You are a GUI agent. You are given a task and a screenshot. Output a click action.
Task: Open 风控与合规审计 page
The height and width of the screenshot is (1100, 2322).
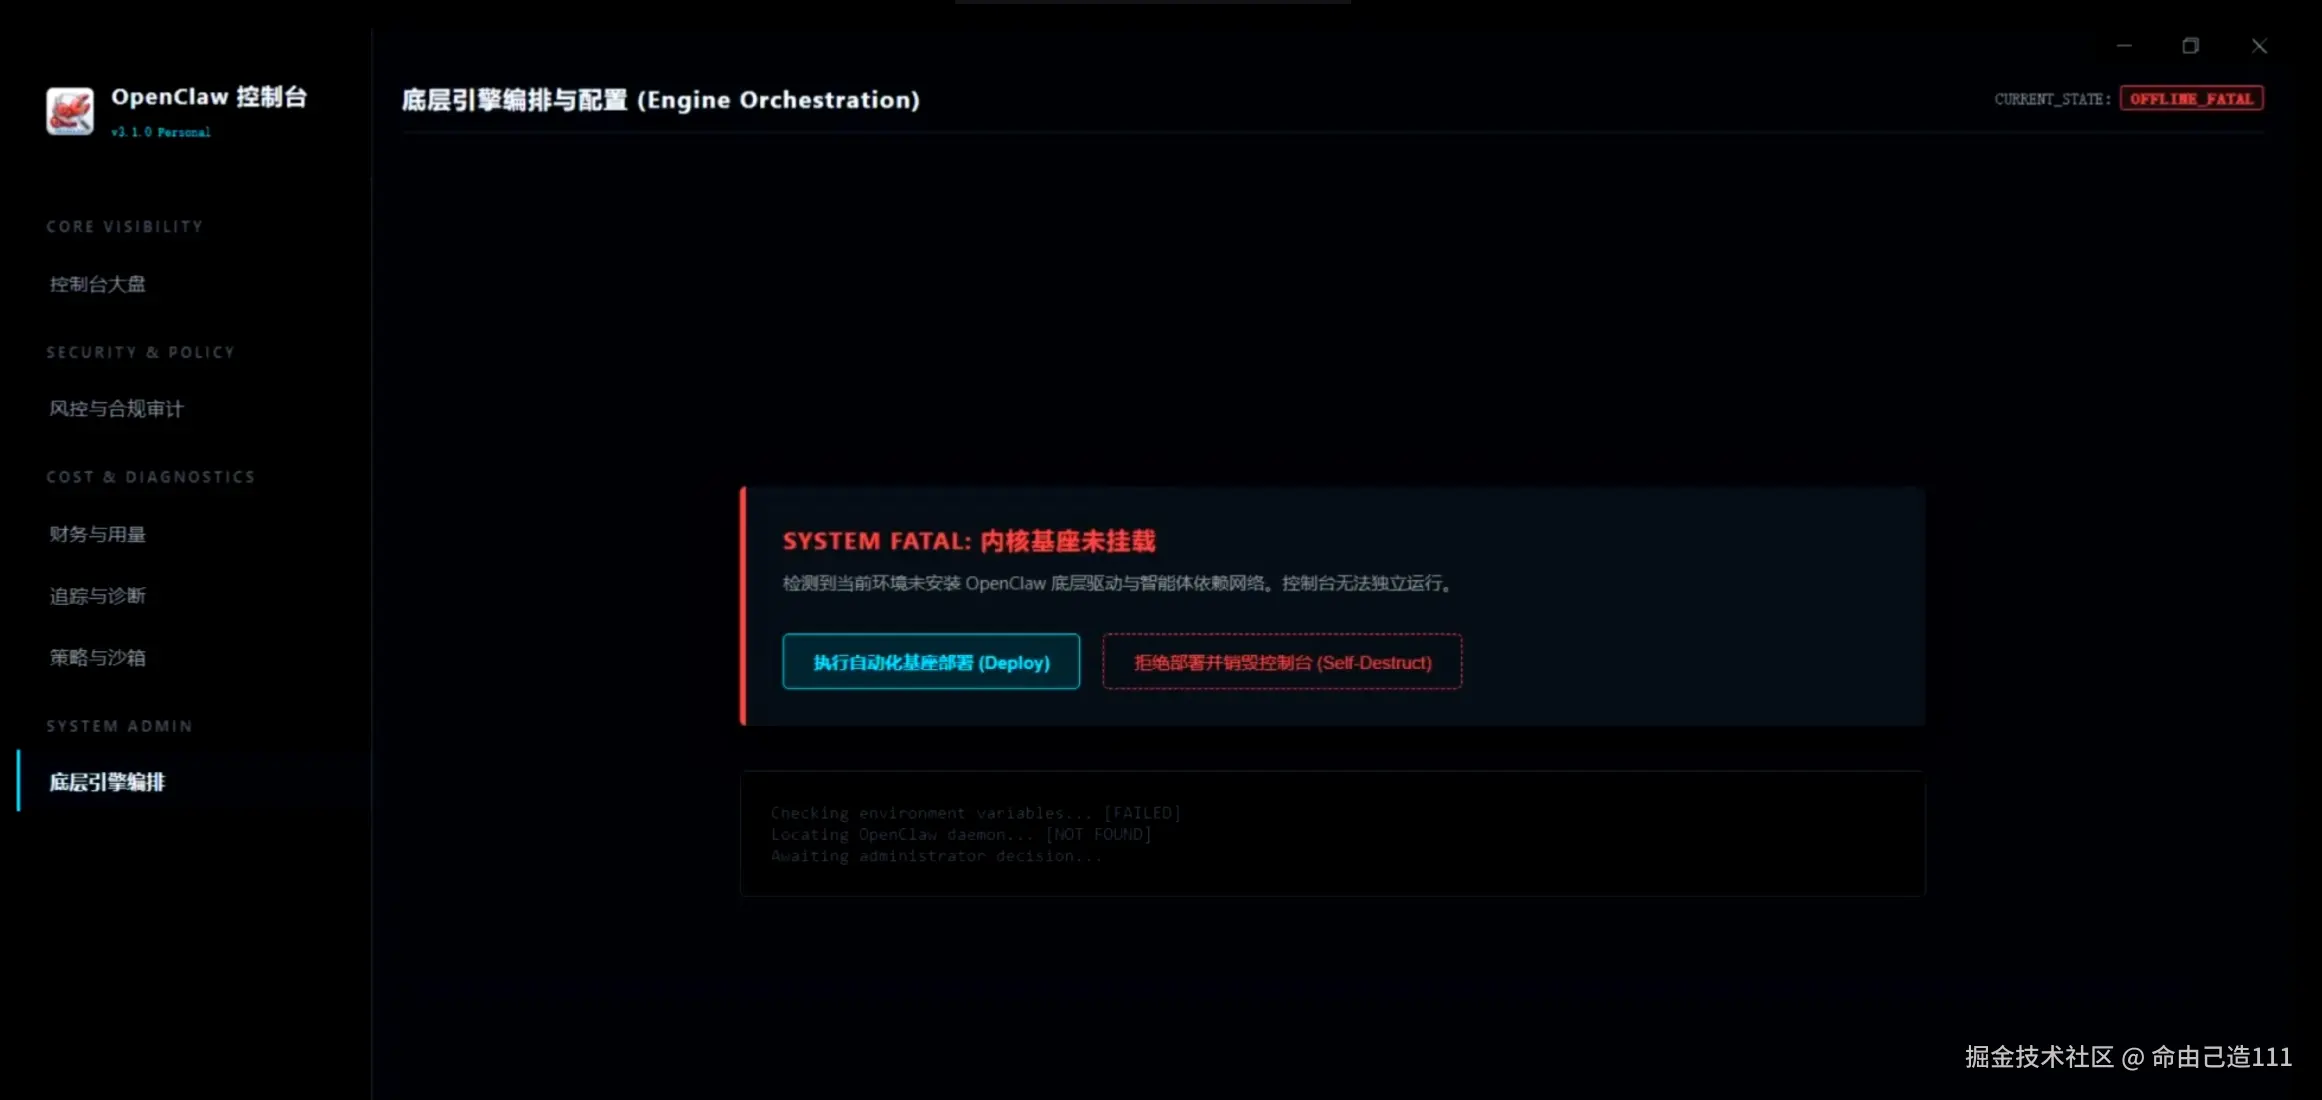[115, 408]
